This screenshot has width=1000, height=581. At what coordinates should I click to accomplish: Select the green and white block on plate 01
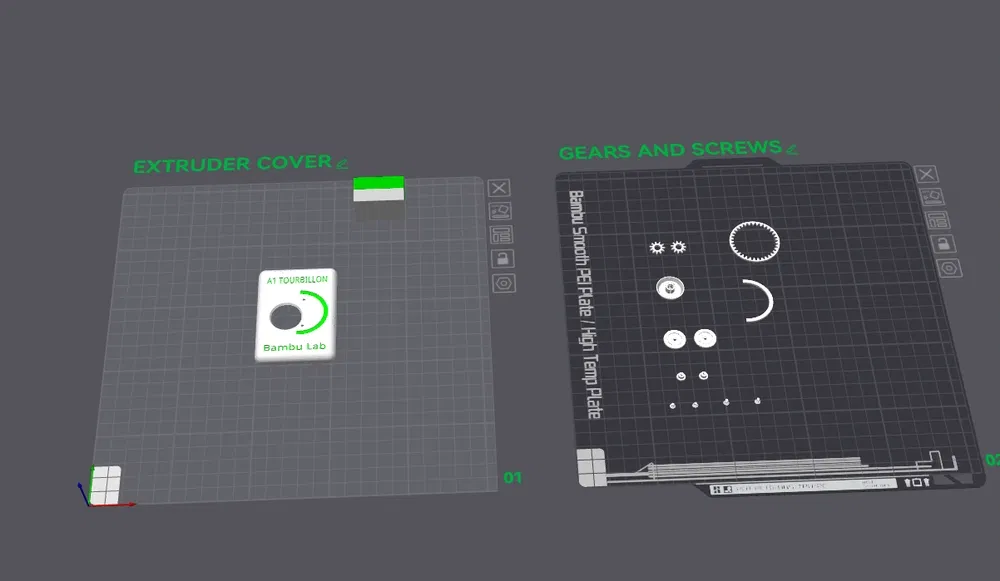[379, 189]
